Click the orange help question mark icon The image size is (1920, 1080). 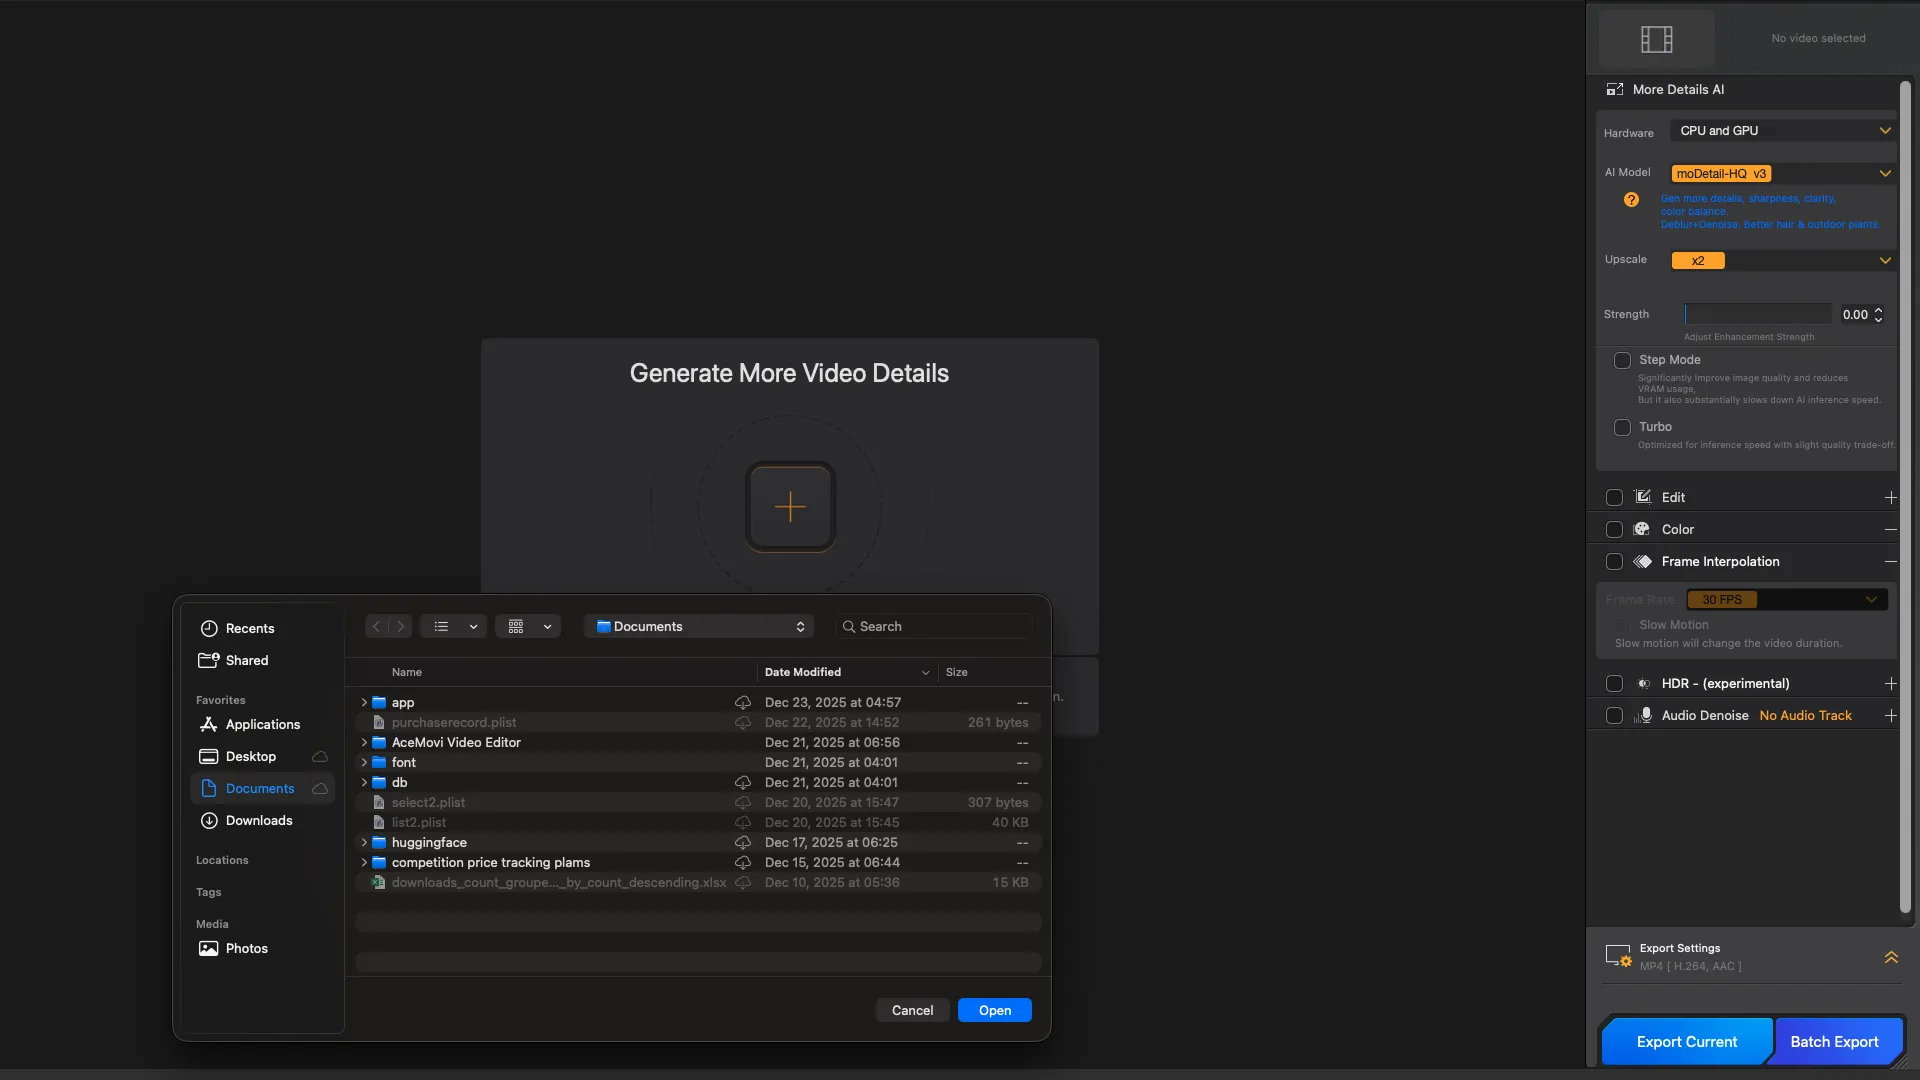tap(1631, 200)
